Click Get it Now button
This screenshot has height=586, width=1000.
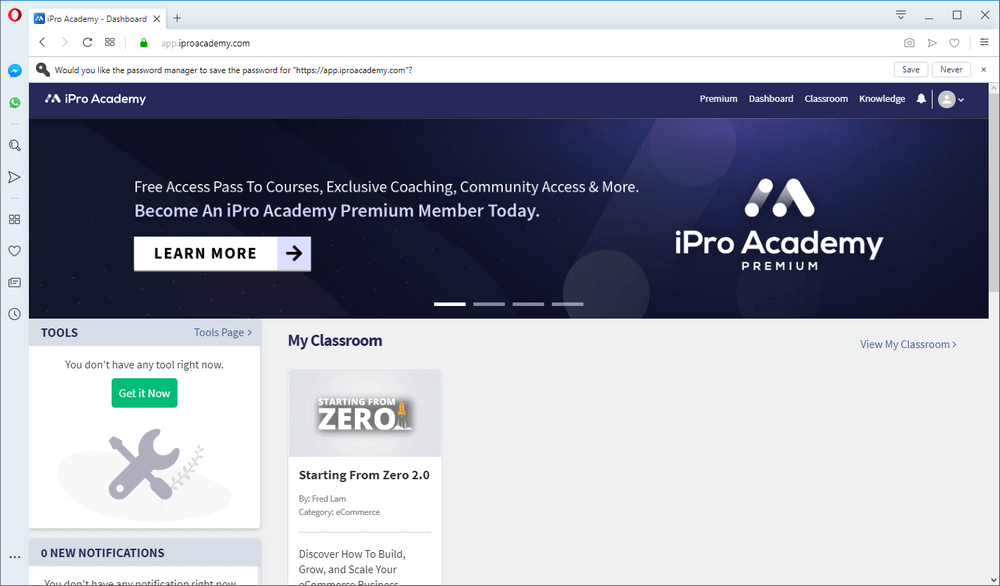coord(144,393)
